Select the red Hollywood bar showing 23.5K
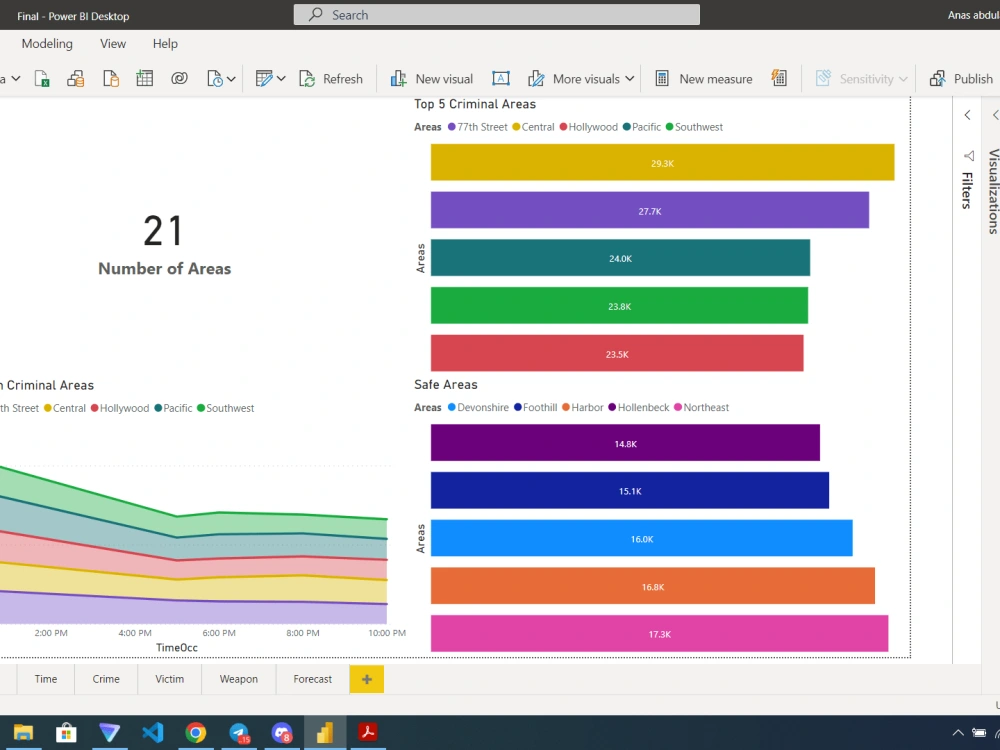Screen dimensions: 1000x750 click(x=615, y=353)
